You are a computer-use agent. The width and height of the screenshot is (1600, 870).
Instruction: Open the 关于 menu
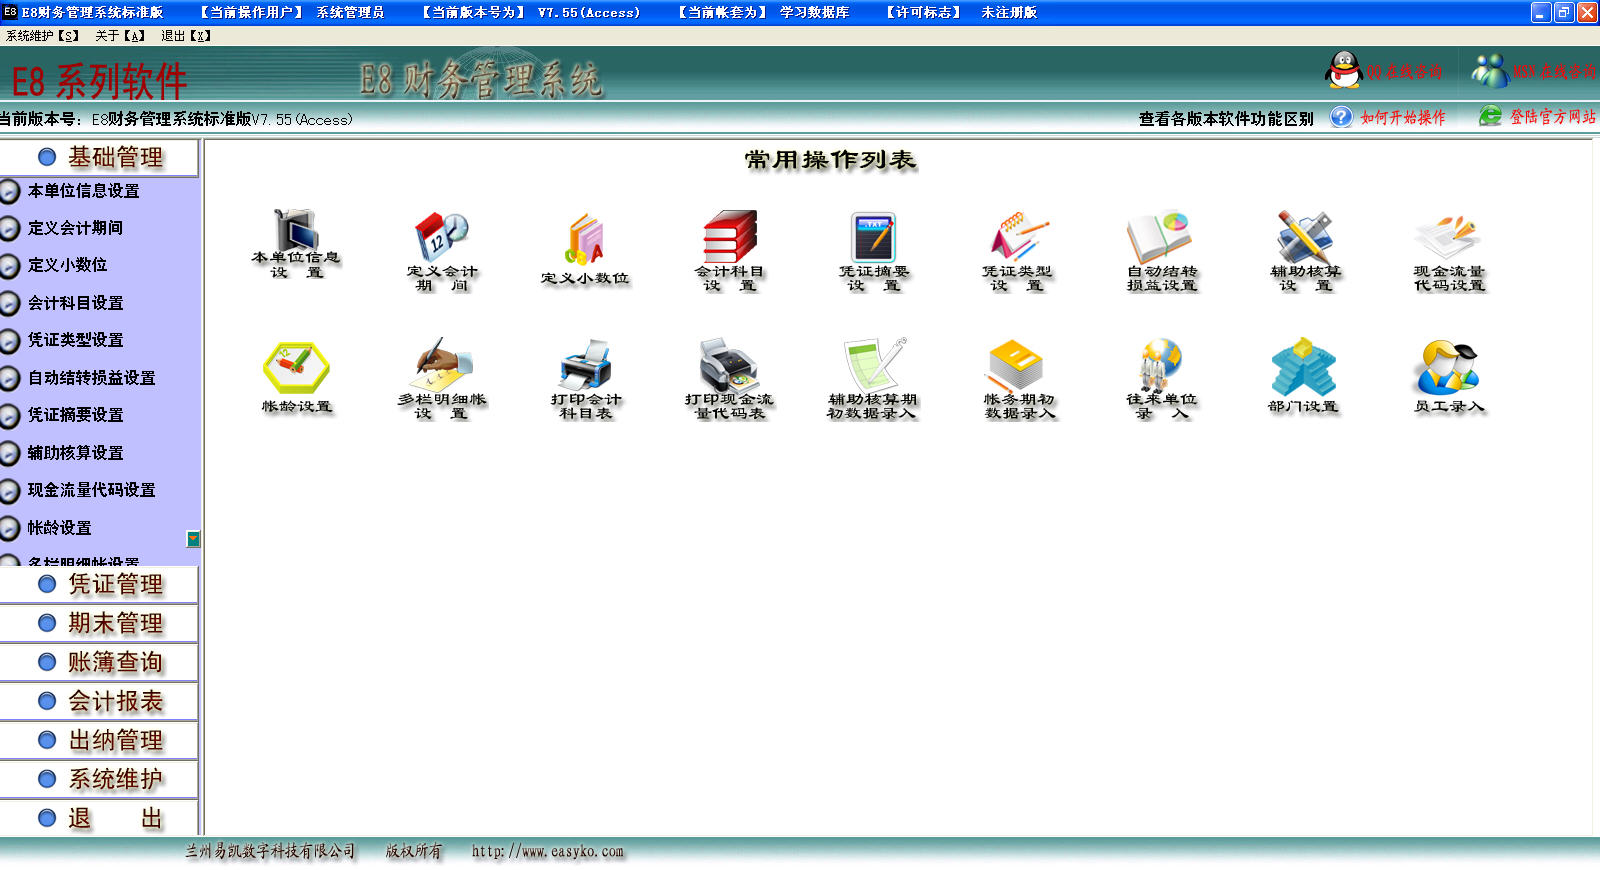point(120,35)
